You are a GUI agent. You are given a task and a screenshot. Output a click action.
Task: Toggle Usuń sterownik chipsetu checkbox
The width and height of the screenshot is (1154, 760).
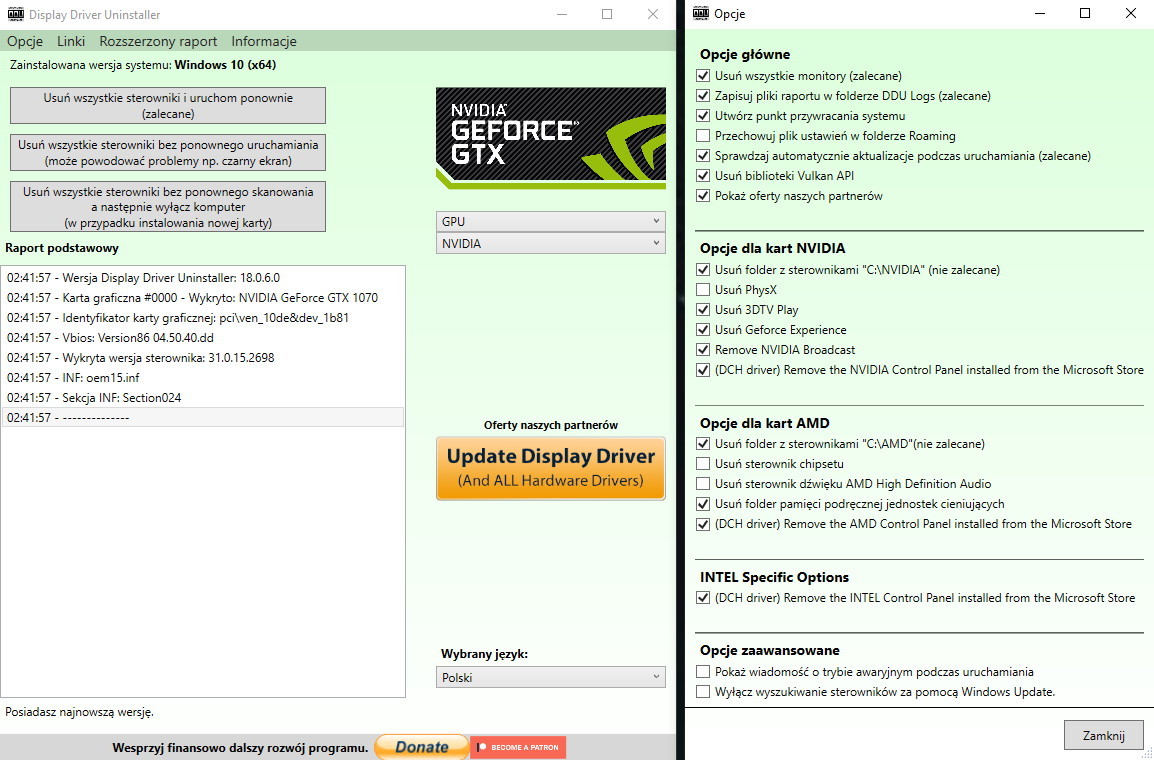[x=704, y=464]
